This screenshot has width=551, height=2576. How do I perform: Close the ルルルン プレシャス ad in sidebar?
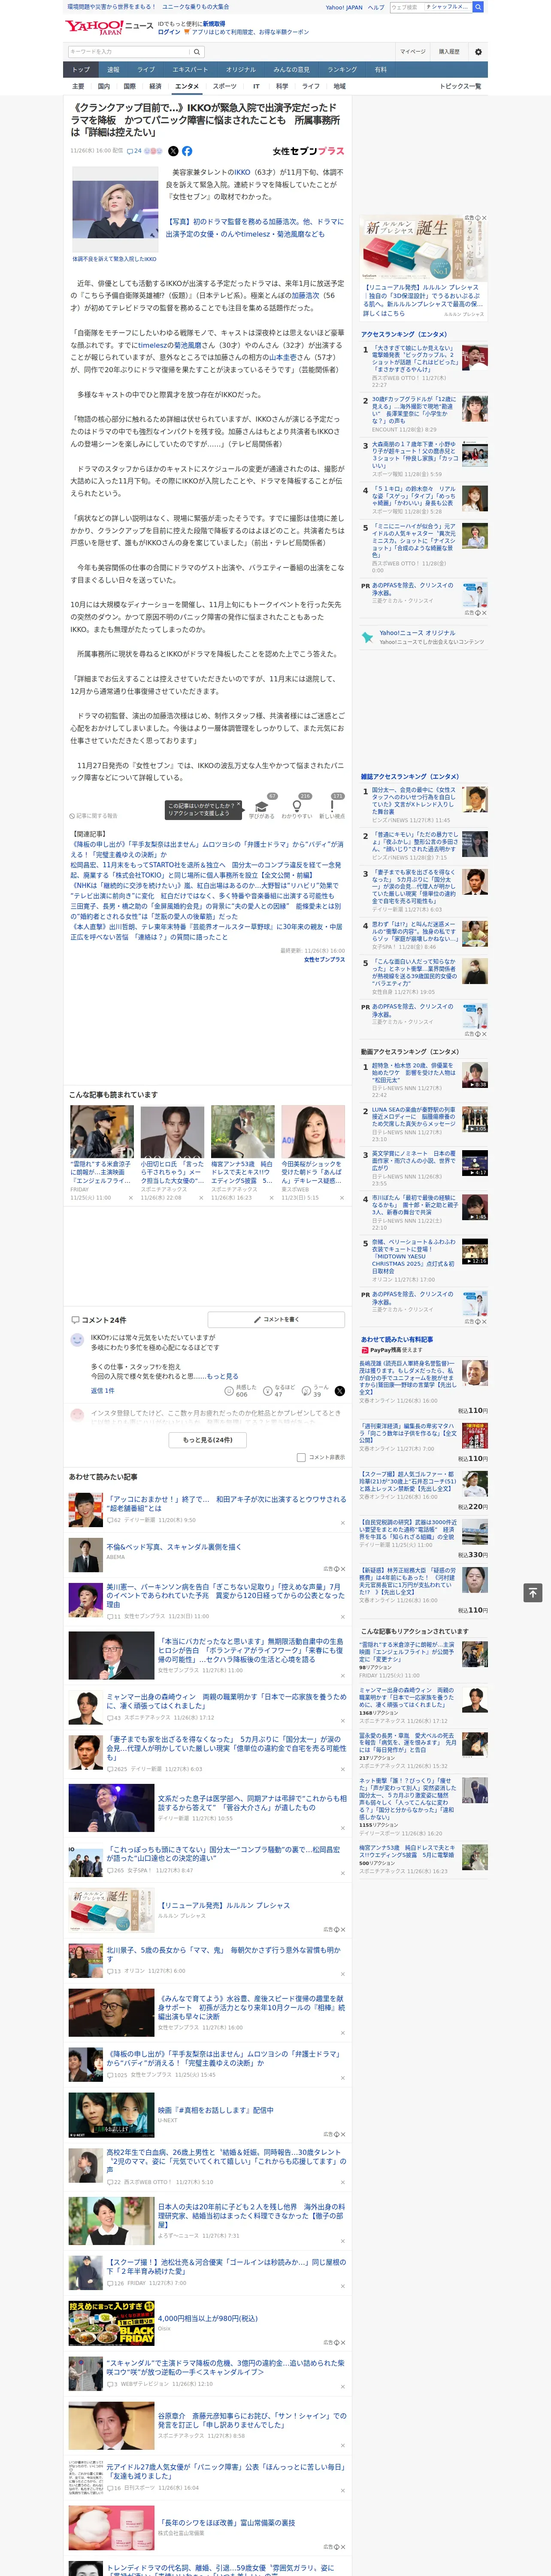click(484, 218)
